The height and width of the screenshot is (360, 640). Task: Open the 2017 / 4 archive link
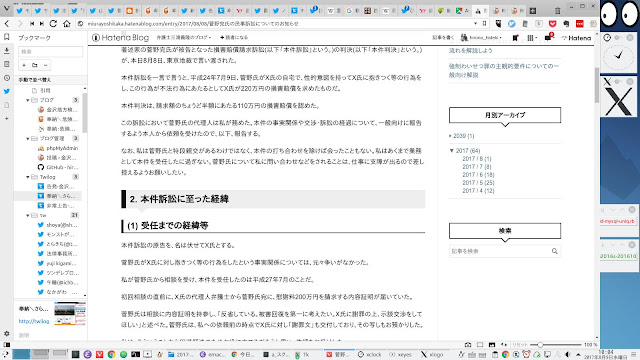(478, 191)
